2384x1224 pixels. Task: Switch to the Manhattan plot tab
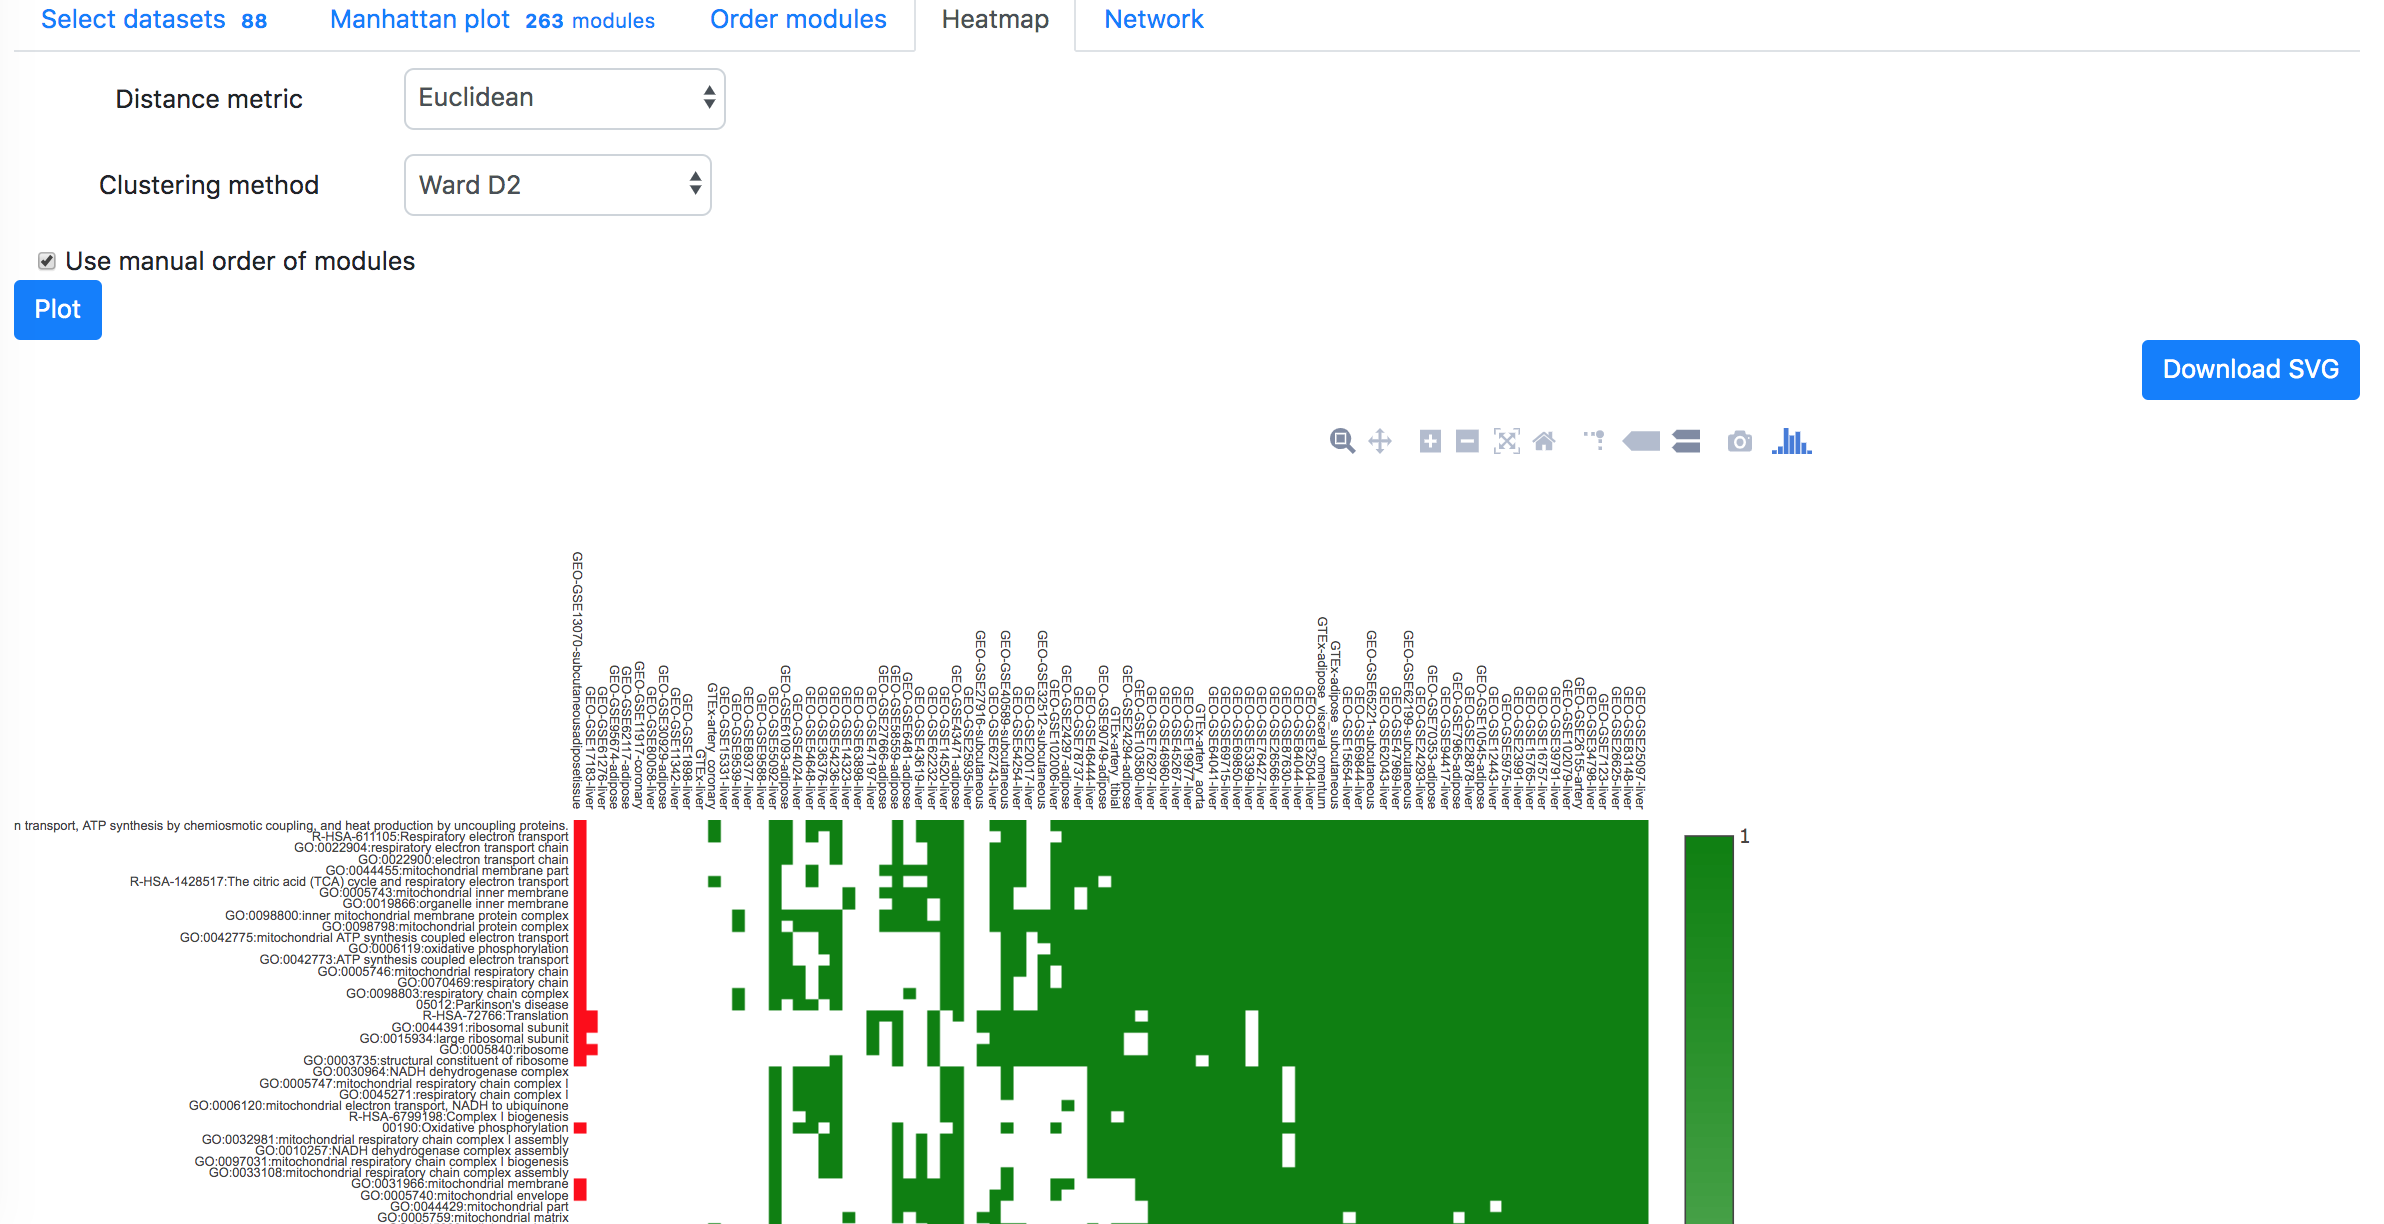(422, 19)
